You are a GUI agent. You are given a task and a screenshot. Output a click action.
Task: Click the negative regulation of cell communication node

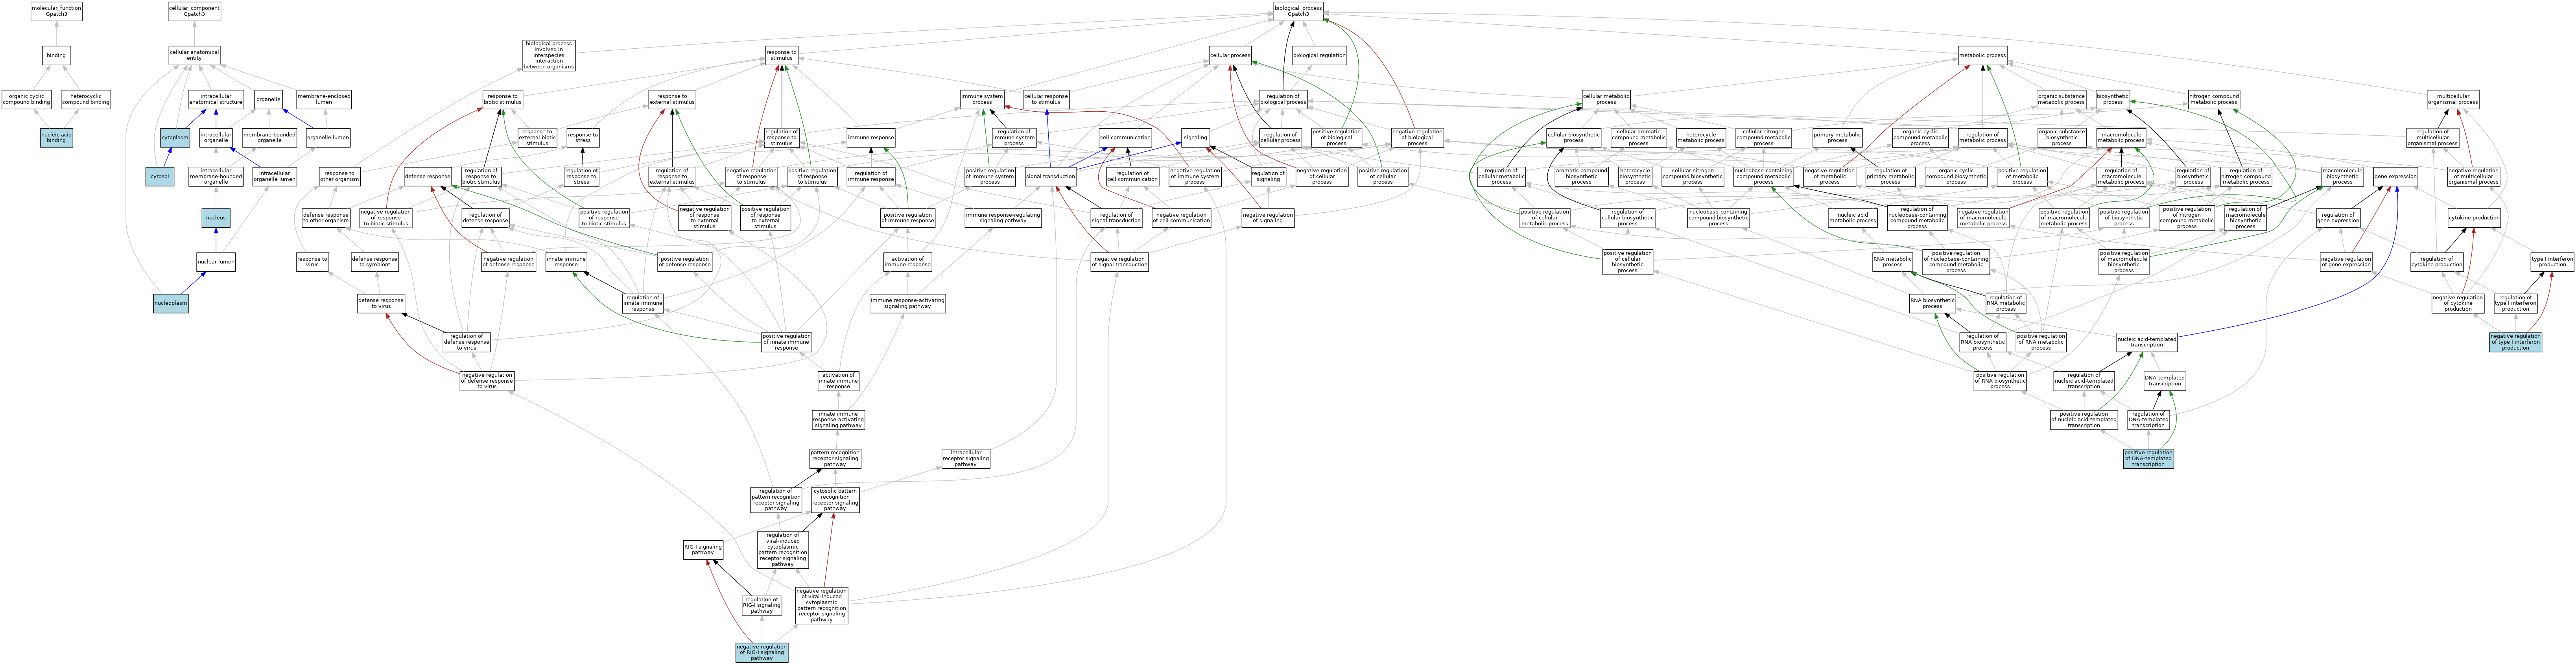click(1181, 217)
